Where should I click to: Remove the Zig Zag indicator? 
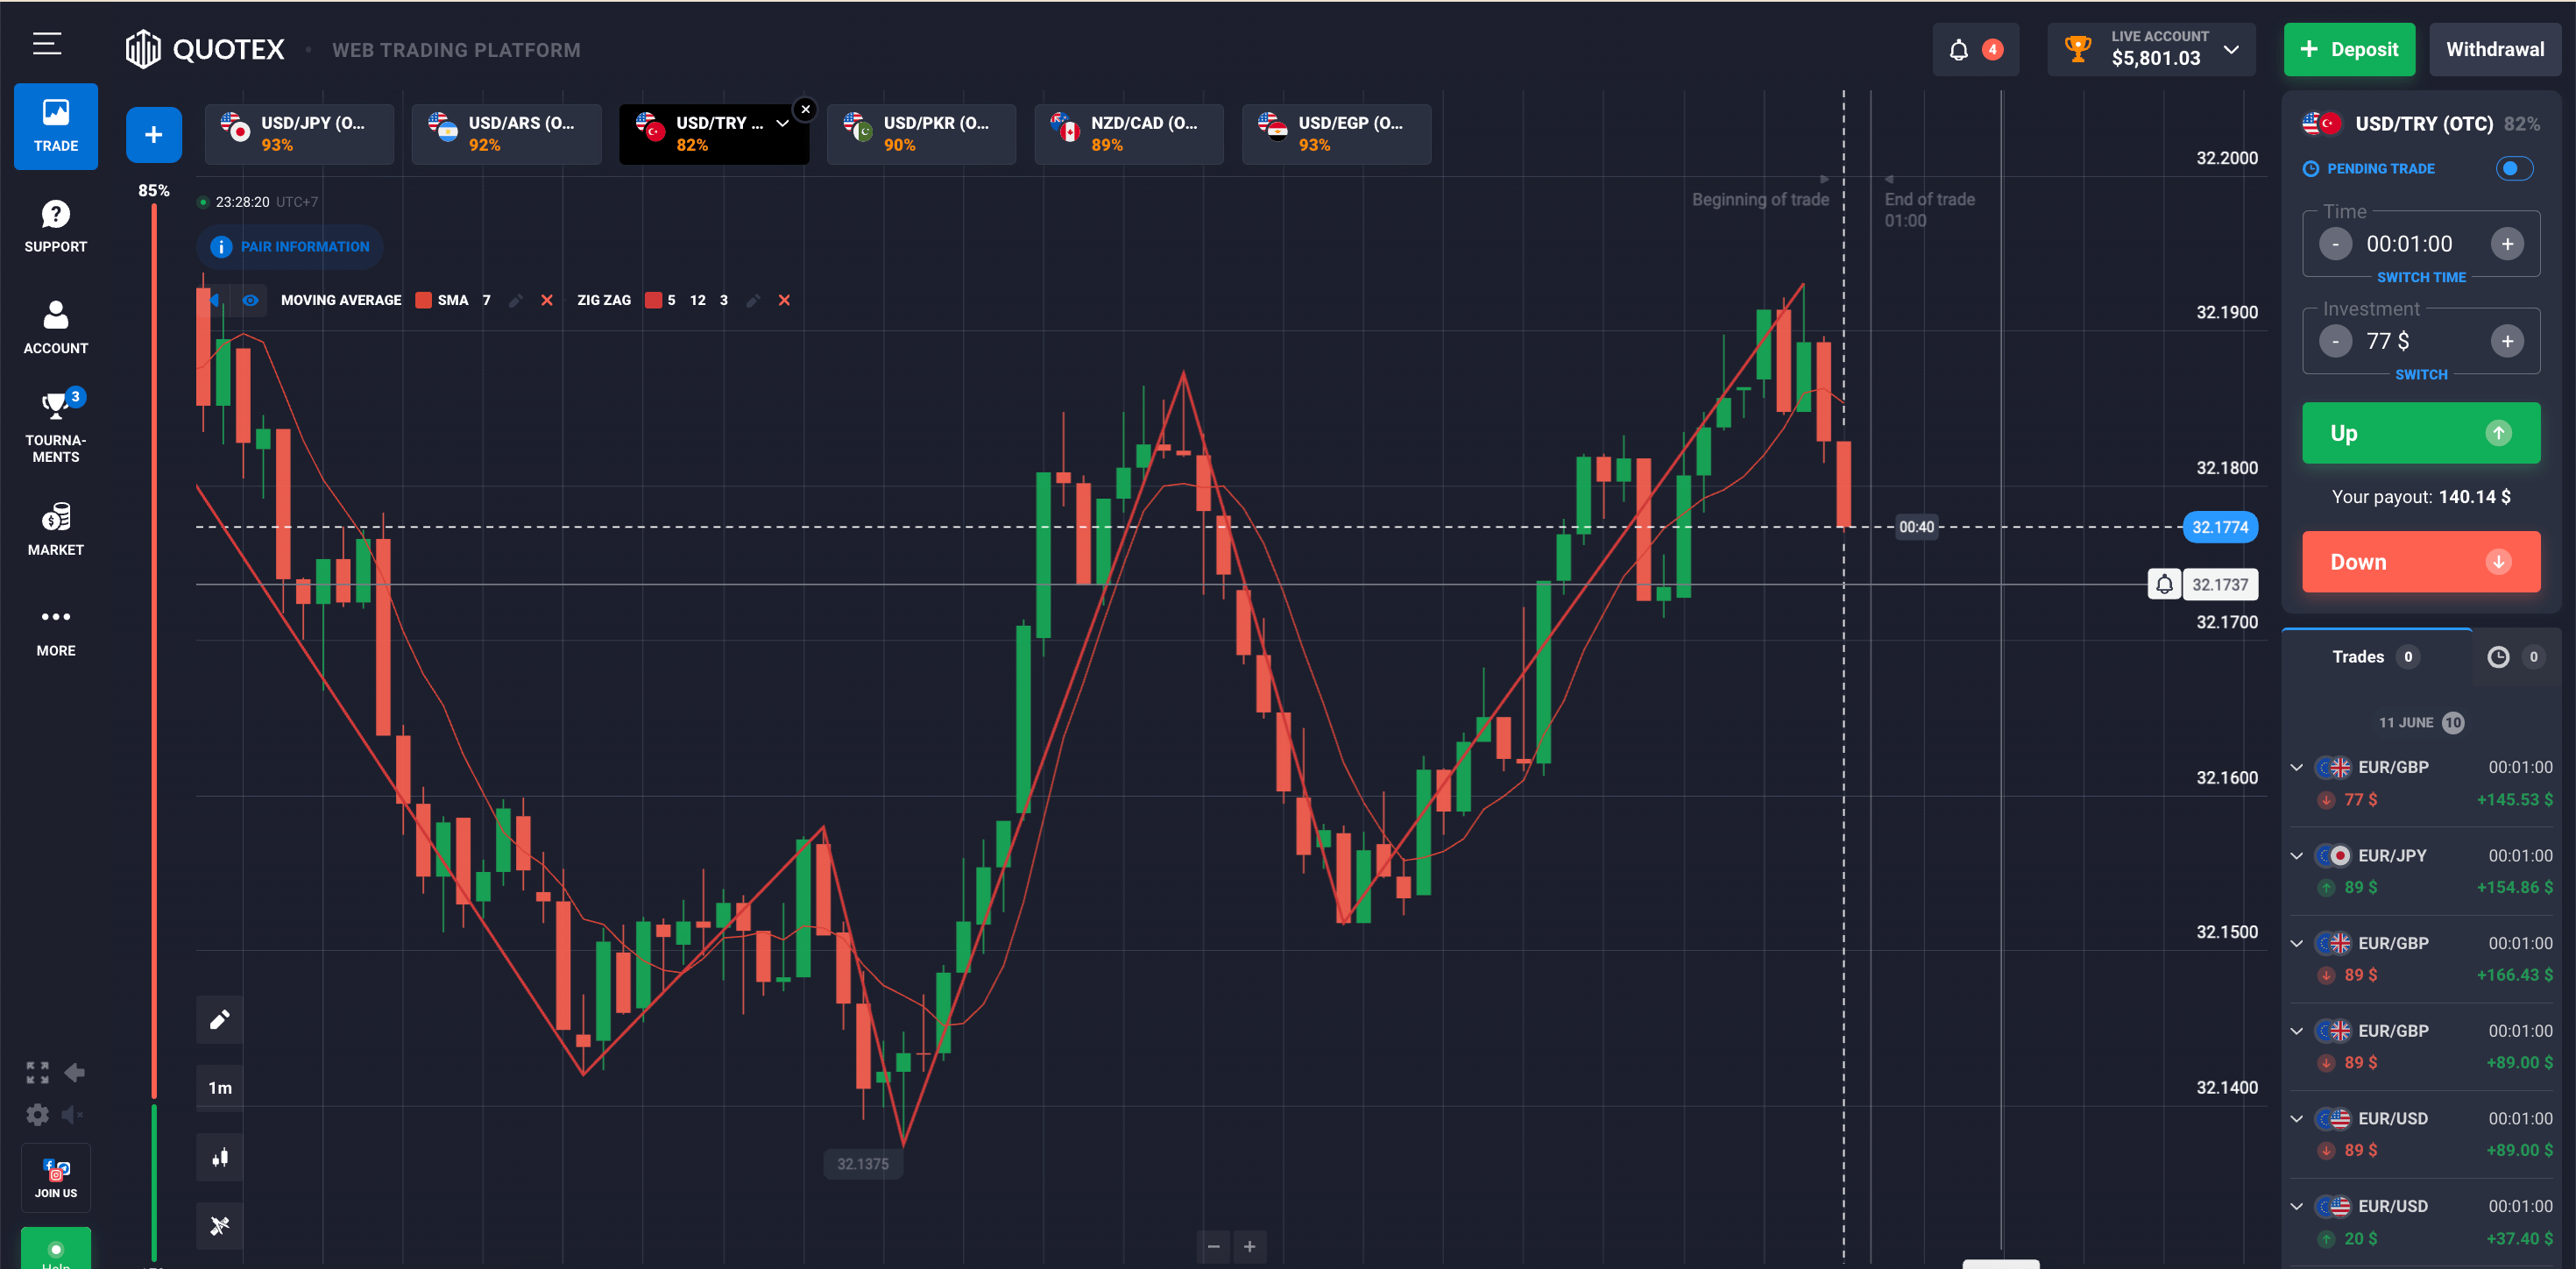tap(784, 300)
